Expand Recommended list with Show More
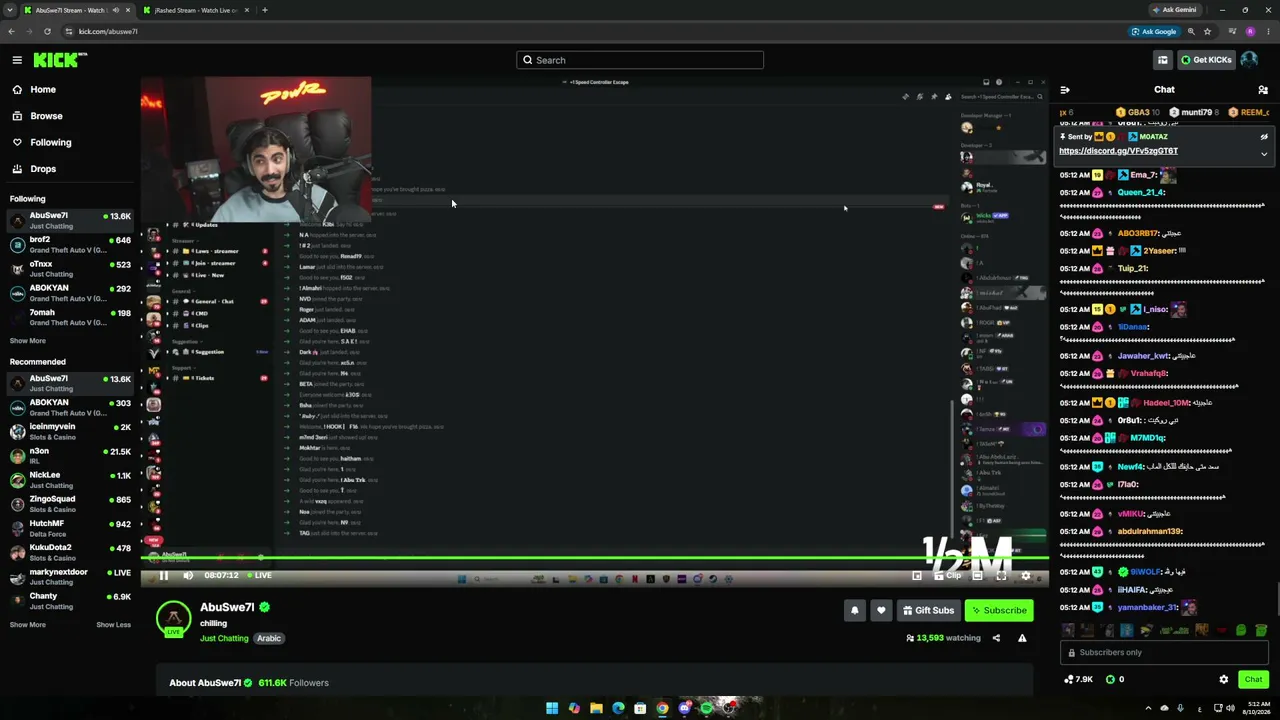The image size is (1280, 720). click(28, 625)
